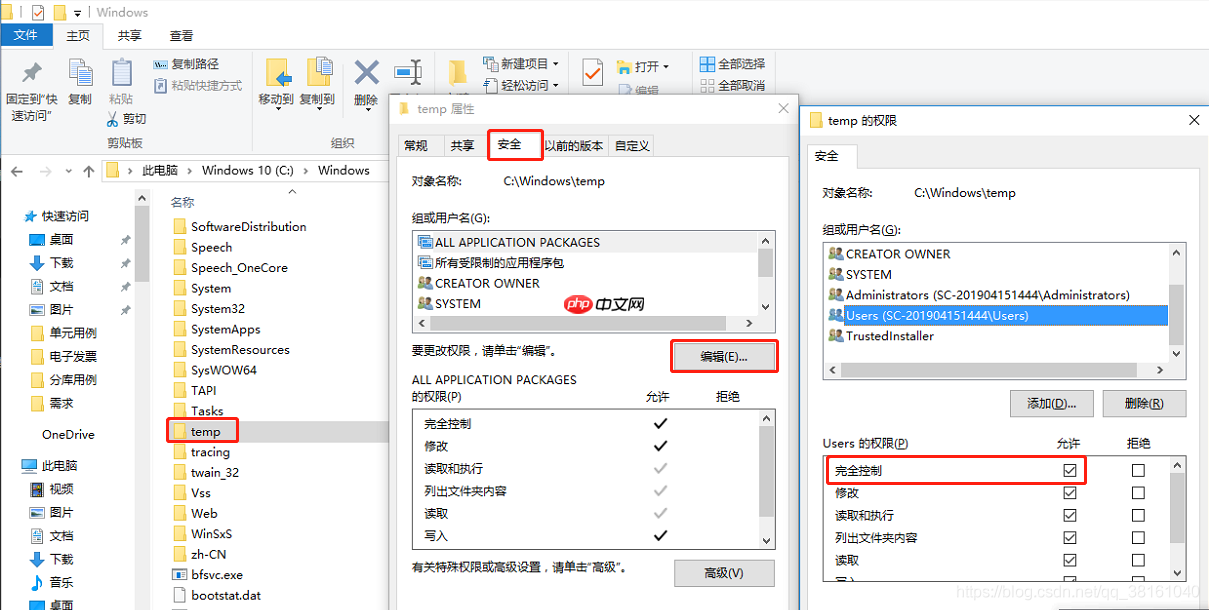
Task: Click the Paste Shortcut (粘贴快捷方式) item
Action: pos(198,86)
